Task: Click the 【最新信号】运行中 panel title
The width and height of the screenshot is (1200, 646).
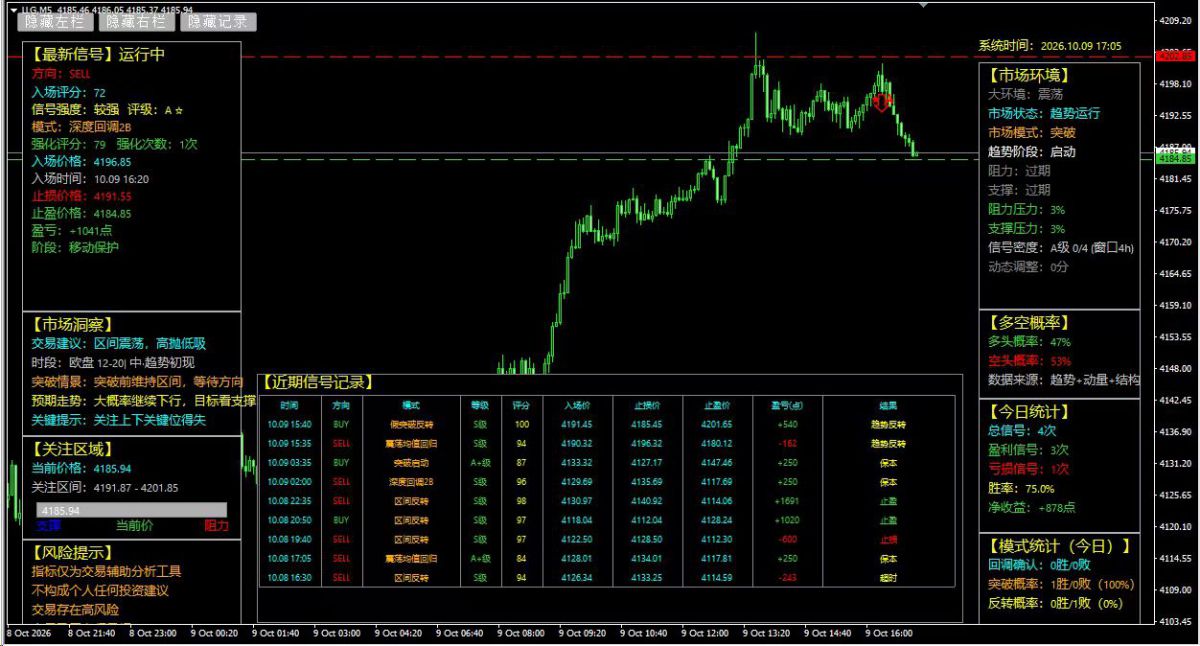Action: pos(98,54)
